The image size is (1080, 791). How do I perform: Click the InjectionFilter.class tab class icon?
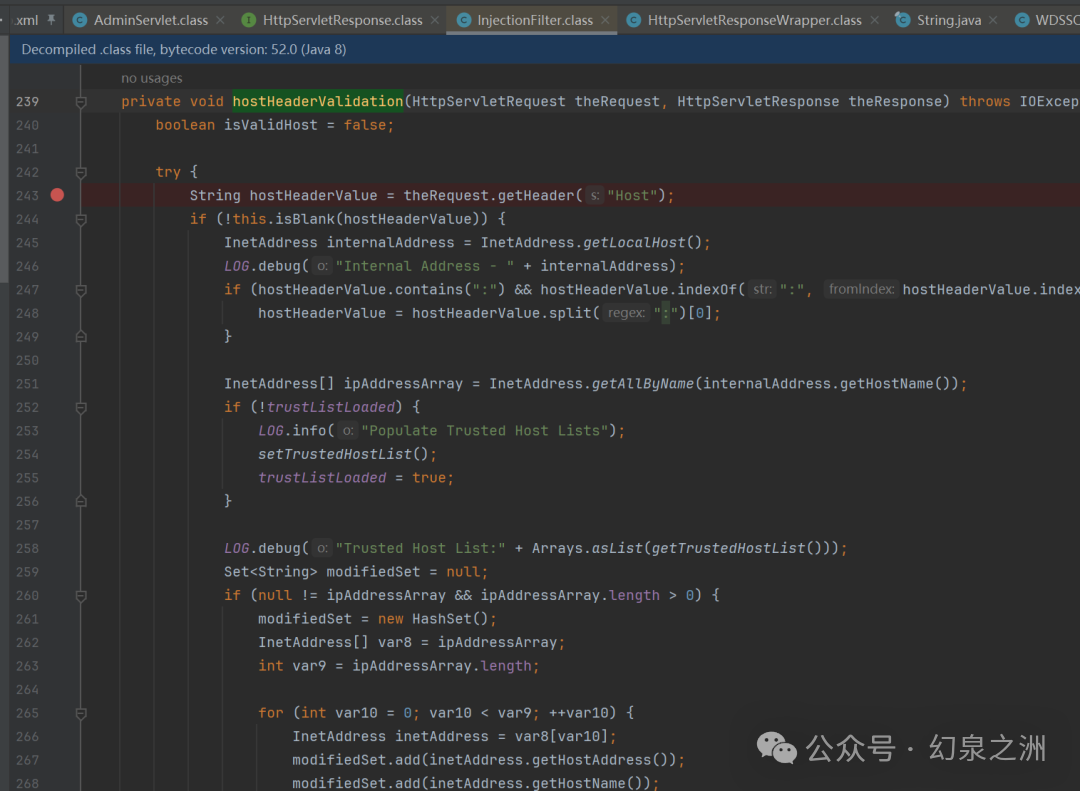[464, 20]
